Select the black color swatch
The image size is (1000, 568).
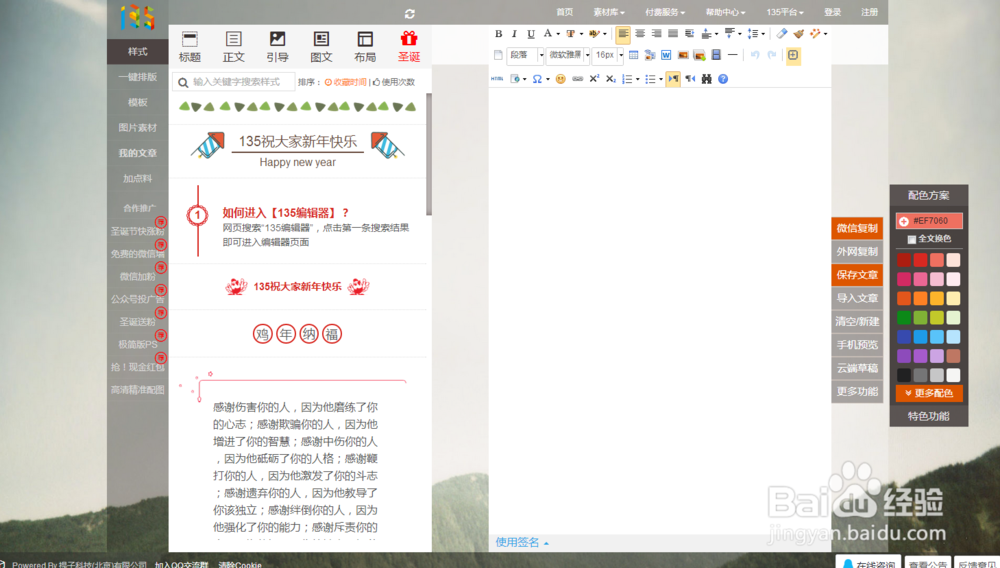[x=904, y=375]
